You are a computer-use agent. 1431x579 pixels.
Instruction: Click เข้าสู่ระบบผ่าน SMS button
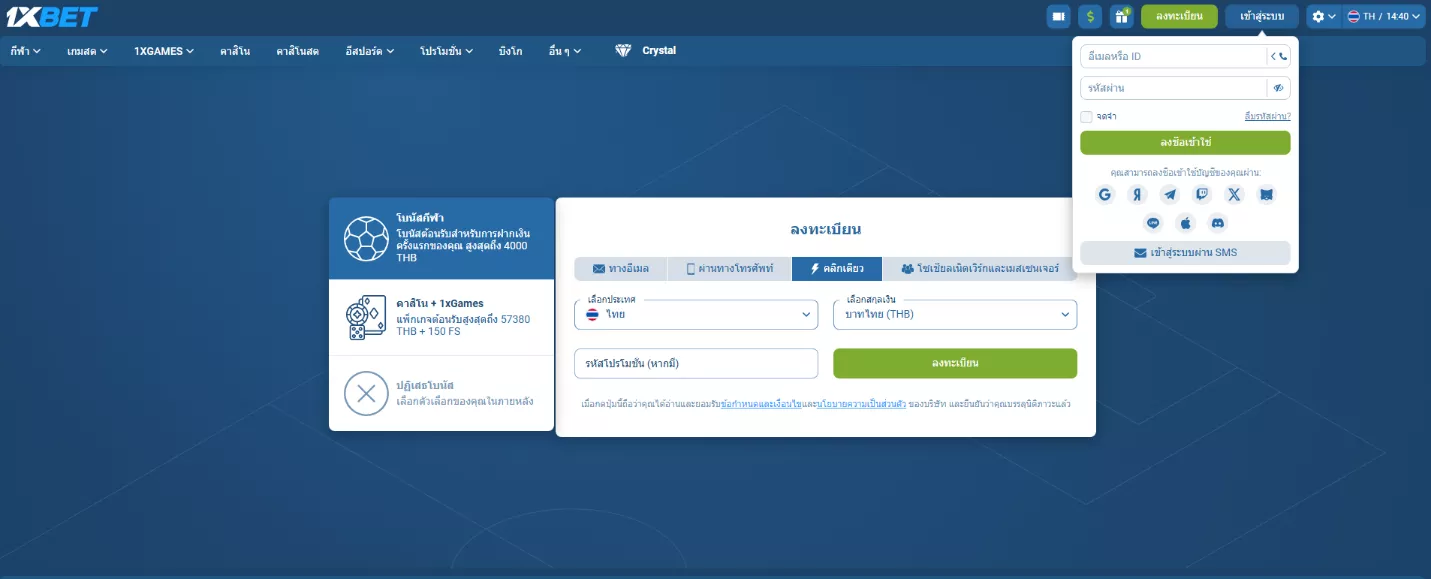point(1185,253)
